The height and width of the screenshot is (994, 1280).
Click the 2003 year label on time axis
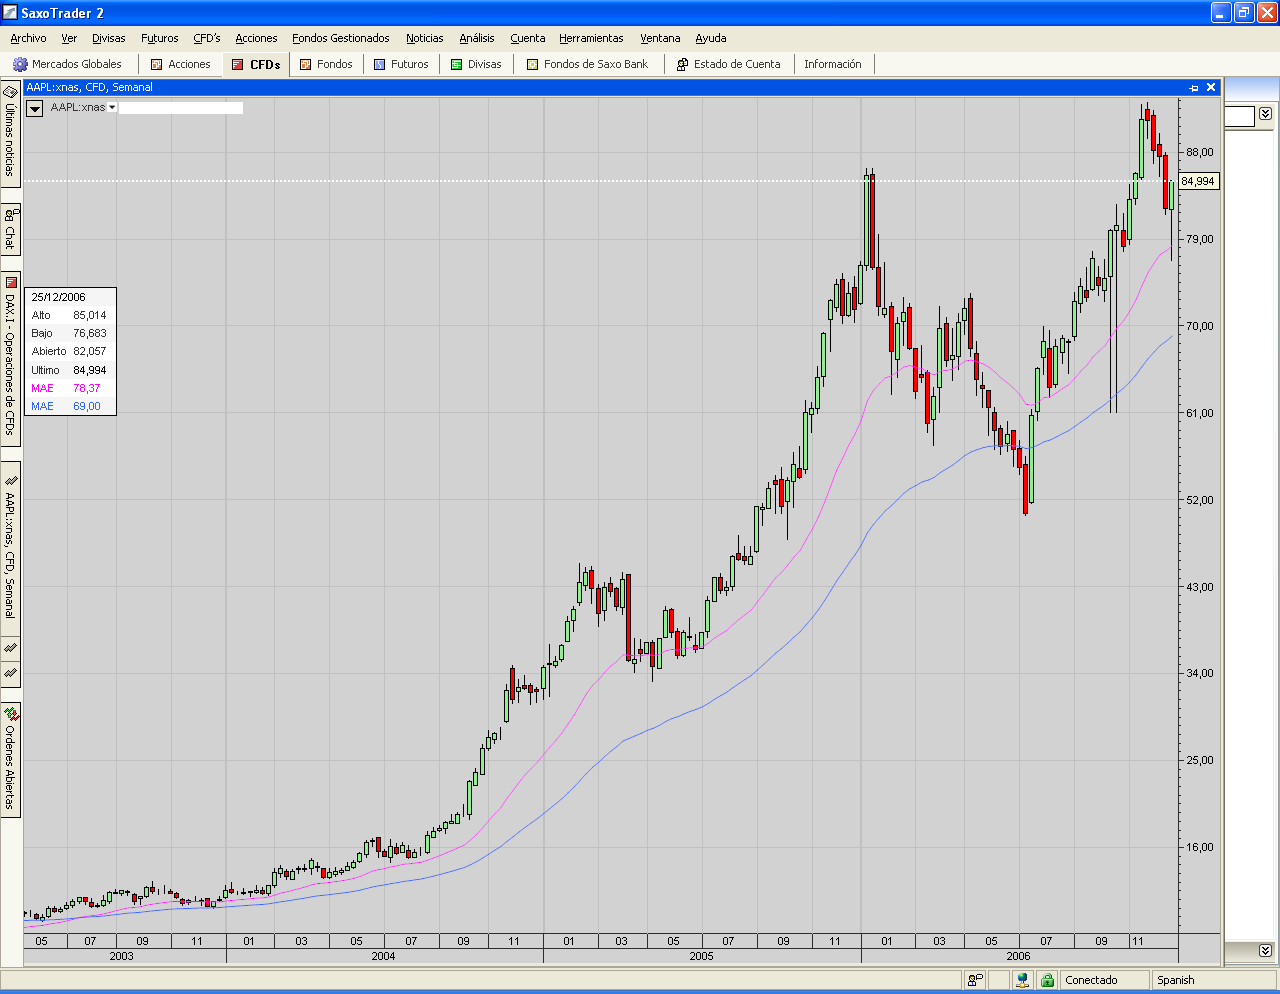pyautogui.click(x=121, y=956)
